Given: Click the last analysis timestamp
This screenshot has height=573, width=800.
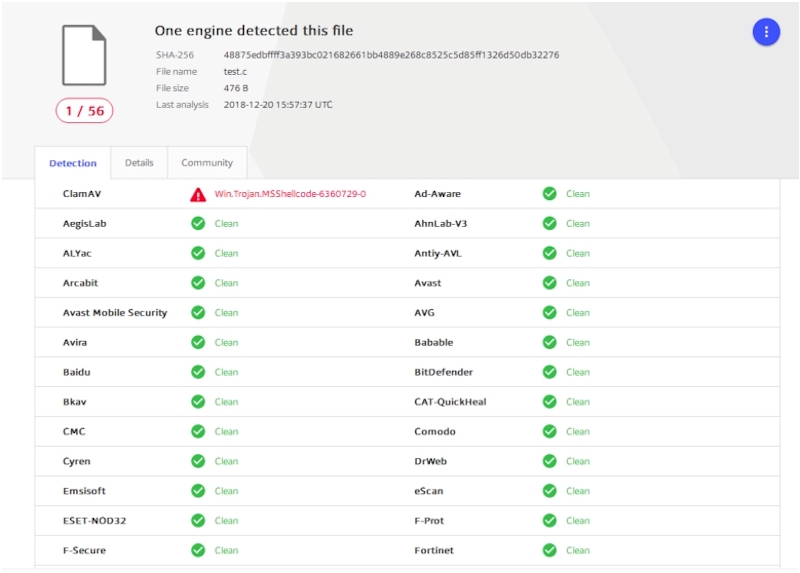Looking at the screenshot, I should [x=278, y=105].
